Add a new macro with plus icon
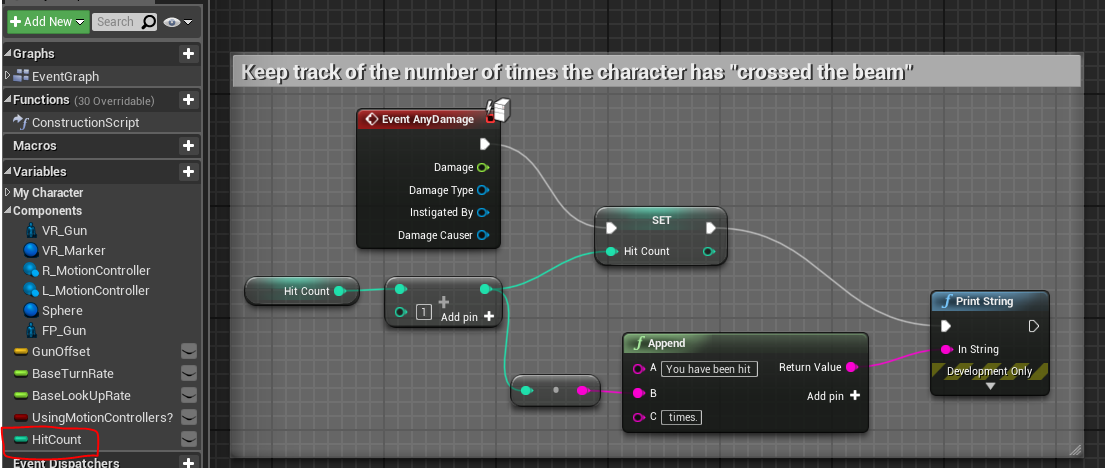Viewport: 1105px width, 468px height. [x=187, y=146]
